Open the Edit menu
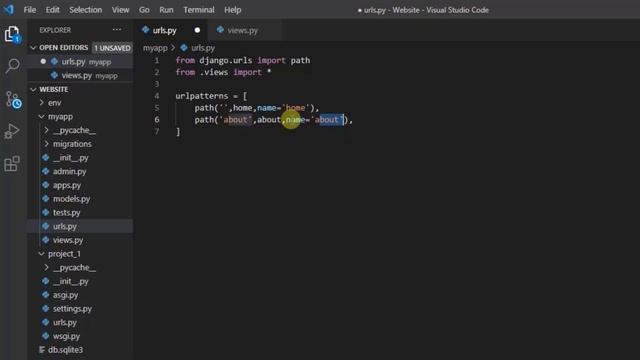 [x=52, y=10]
